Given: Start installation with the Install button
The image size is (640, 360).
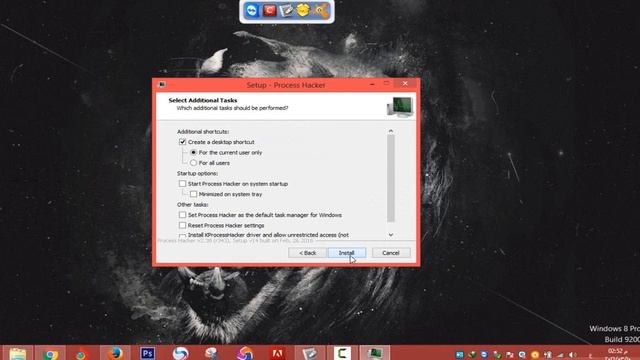Looking at the screenshot, I should [347, 253].
